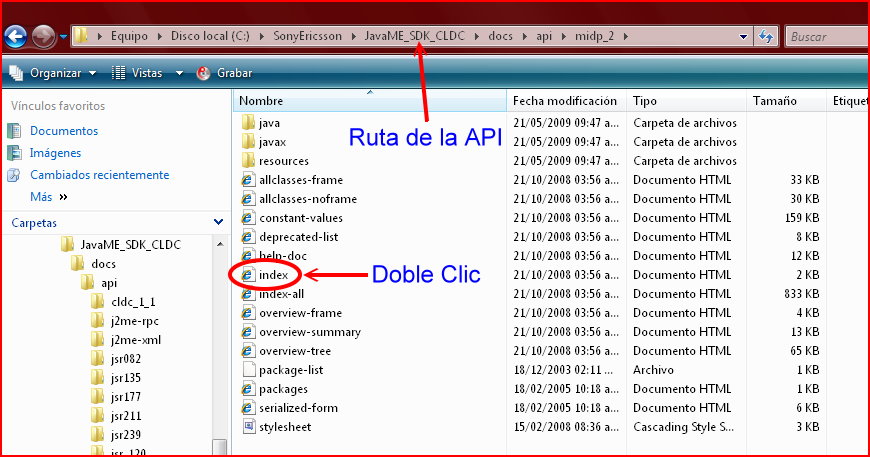Open Cambiados recientemente favorite link
This screenshot has height=457, width=870.
tap(99, 175)
